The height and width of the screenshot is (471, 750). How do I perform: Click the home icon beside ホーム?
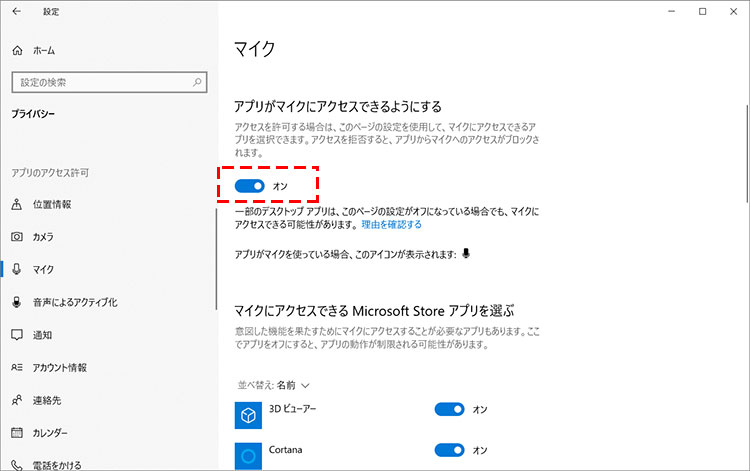coord(17,50)
